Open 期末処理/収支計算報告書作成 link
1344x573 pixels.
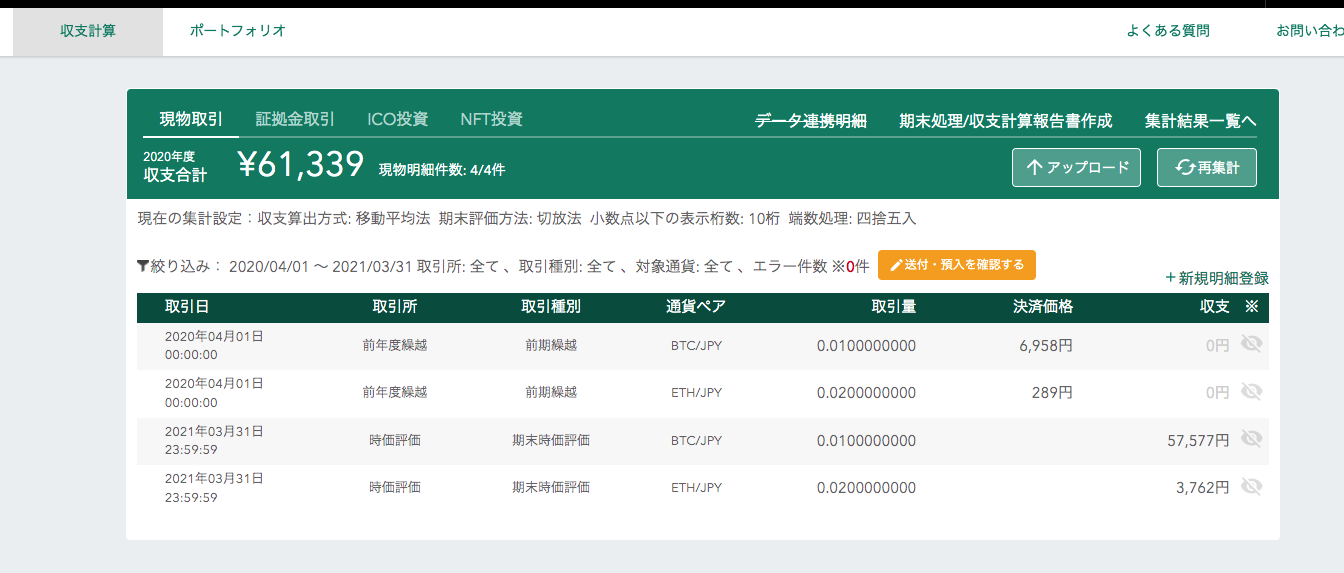[1005, 121]
